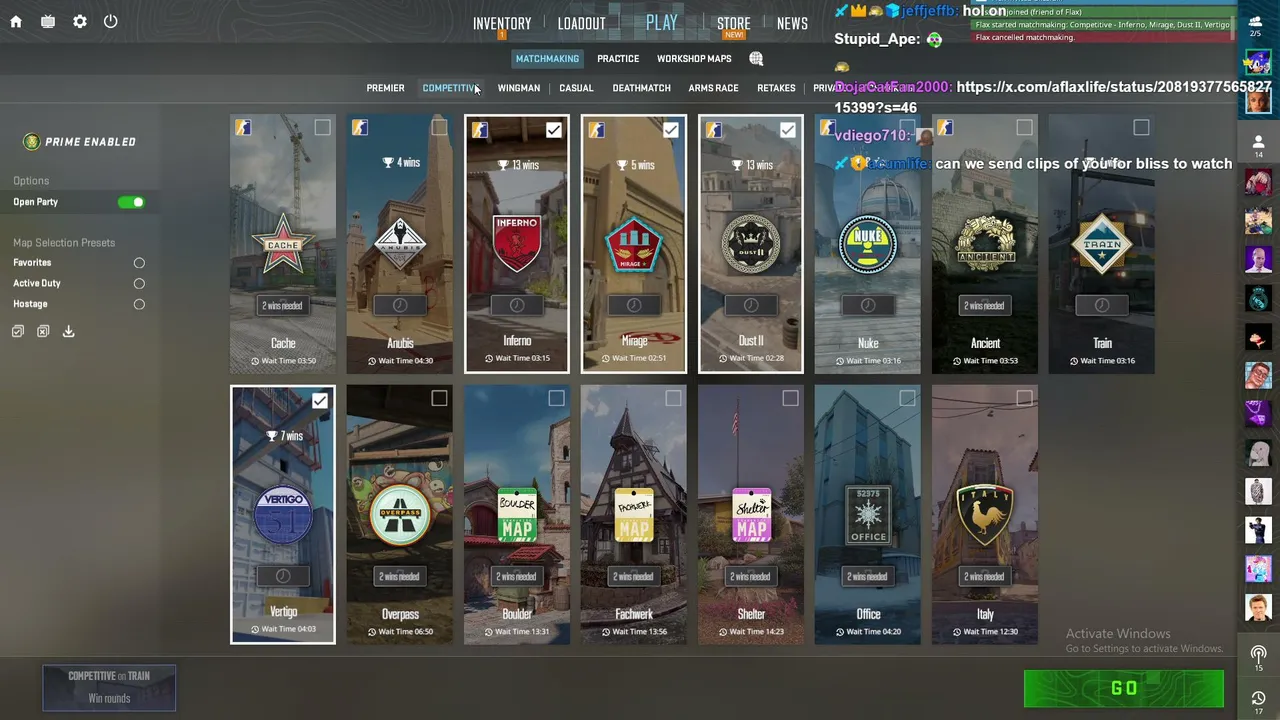Click the Italy rooster badge
This screenshot has width=1280, height=720.
pos(985,515)
